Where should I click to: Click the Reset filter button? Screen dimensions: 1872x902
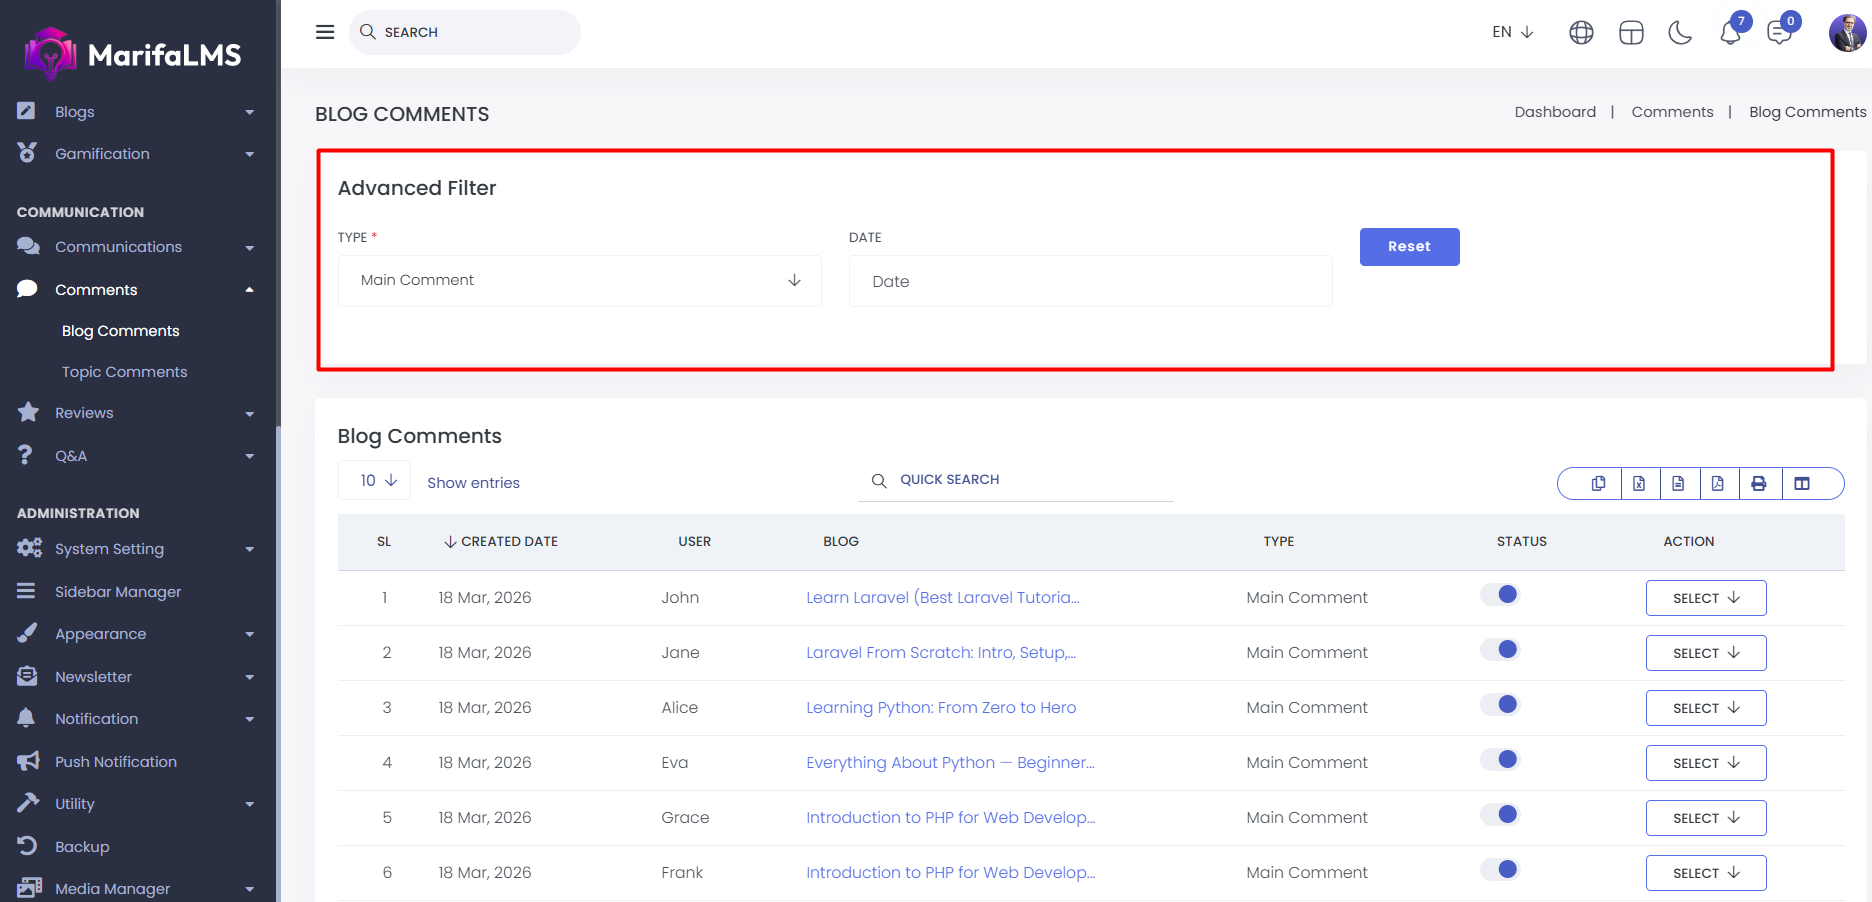[1409, 247]
